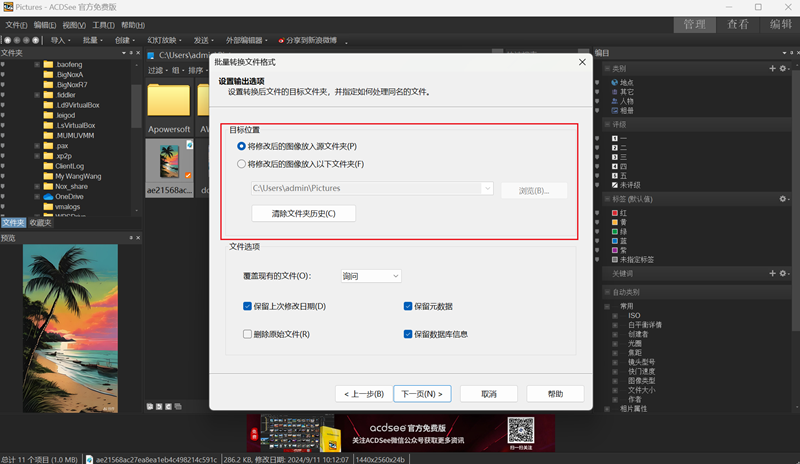Toggle 保留数据库信息 checkbox
Image resolution: width=800 pixels, height=464 pixels.
pos(408,334)
